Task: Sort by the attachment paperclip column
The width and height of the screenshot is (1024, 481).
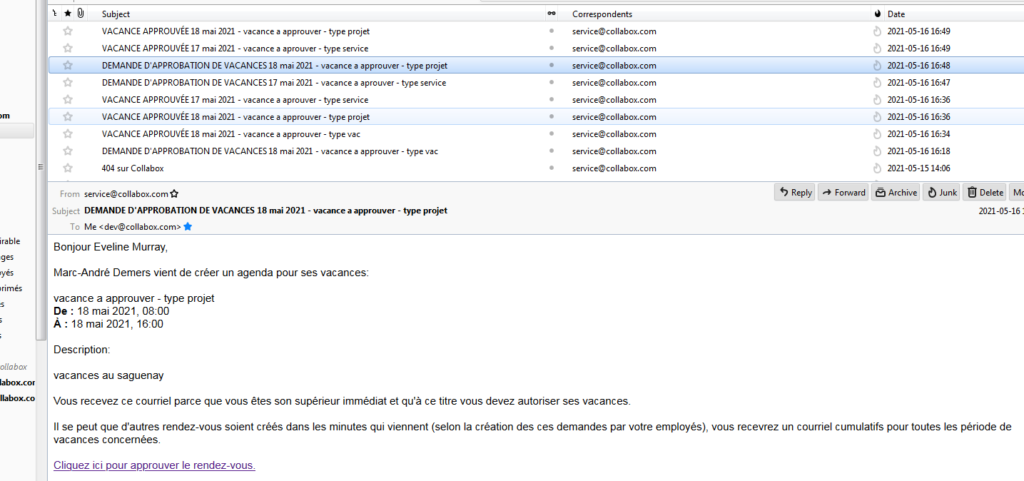Action: 80,14
